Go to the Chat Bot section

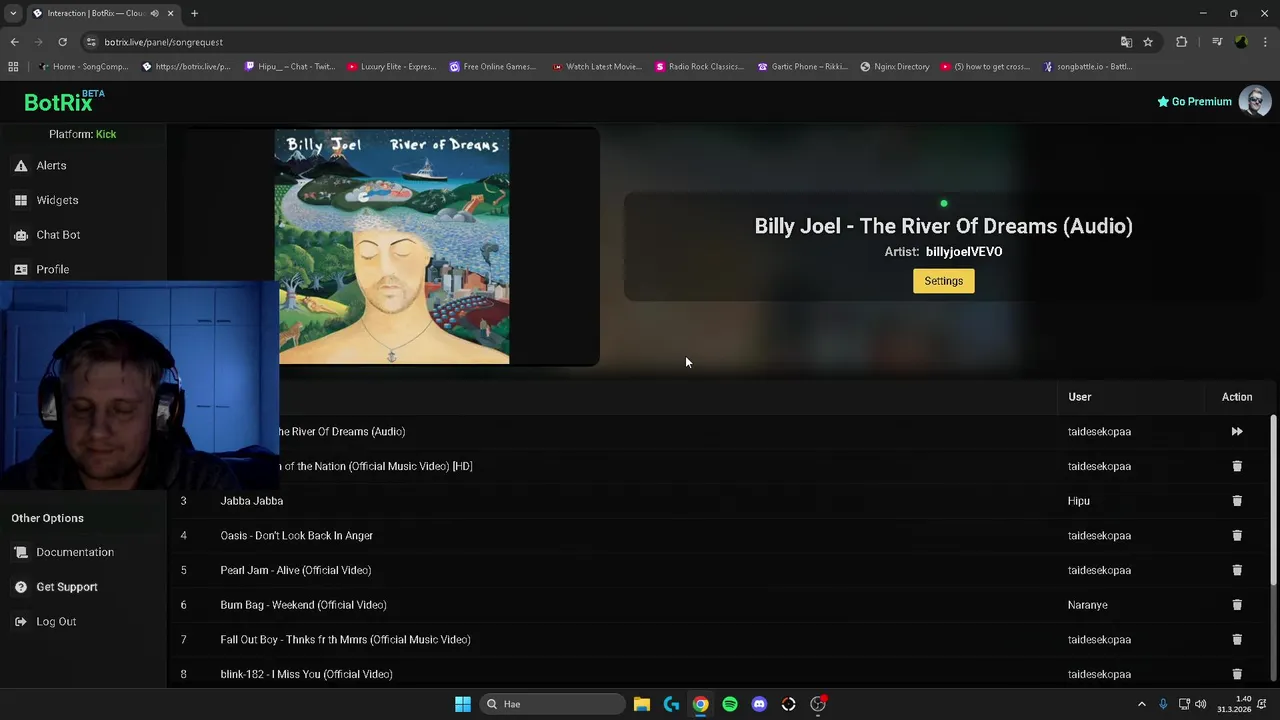pyautogui.click(x=58, y=235)
